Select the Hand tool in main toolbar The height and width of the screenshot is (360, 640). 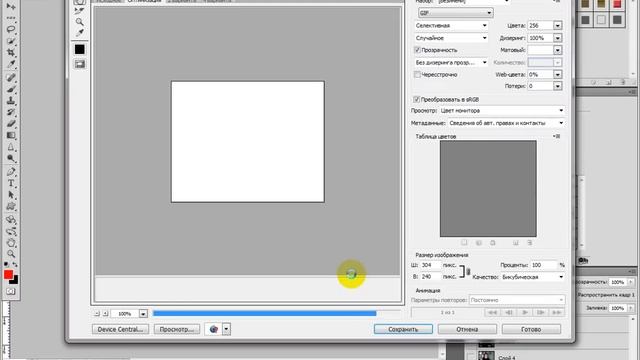11,243
